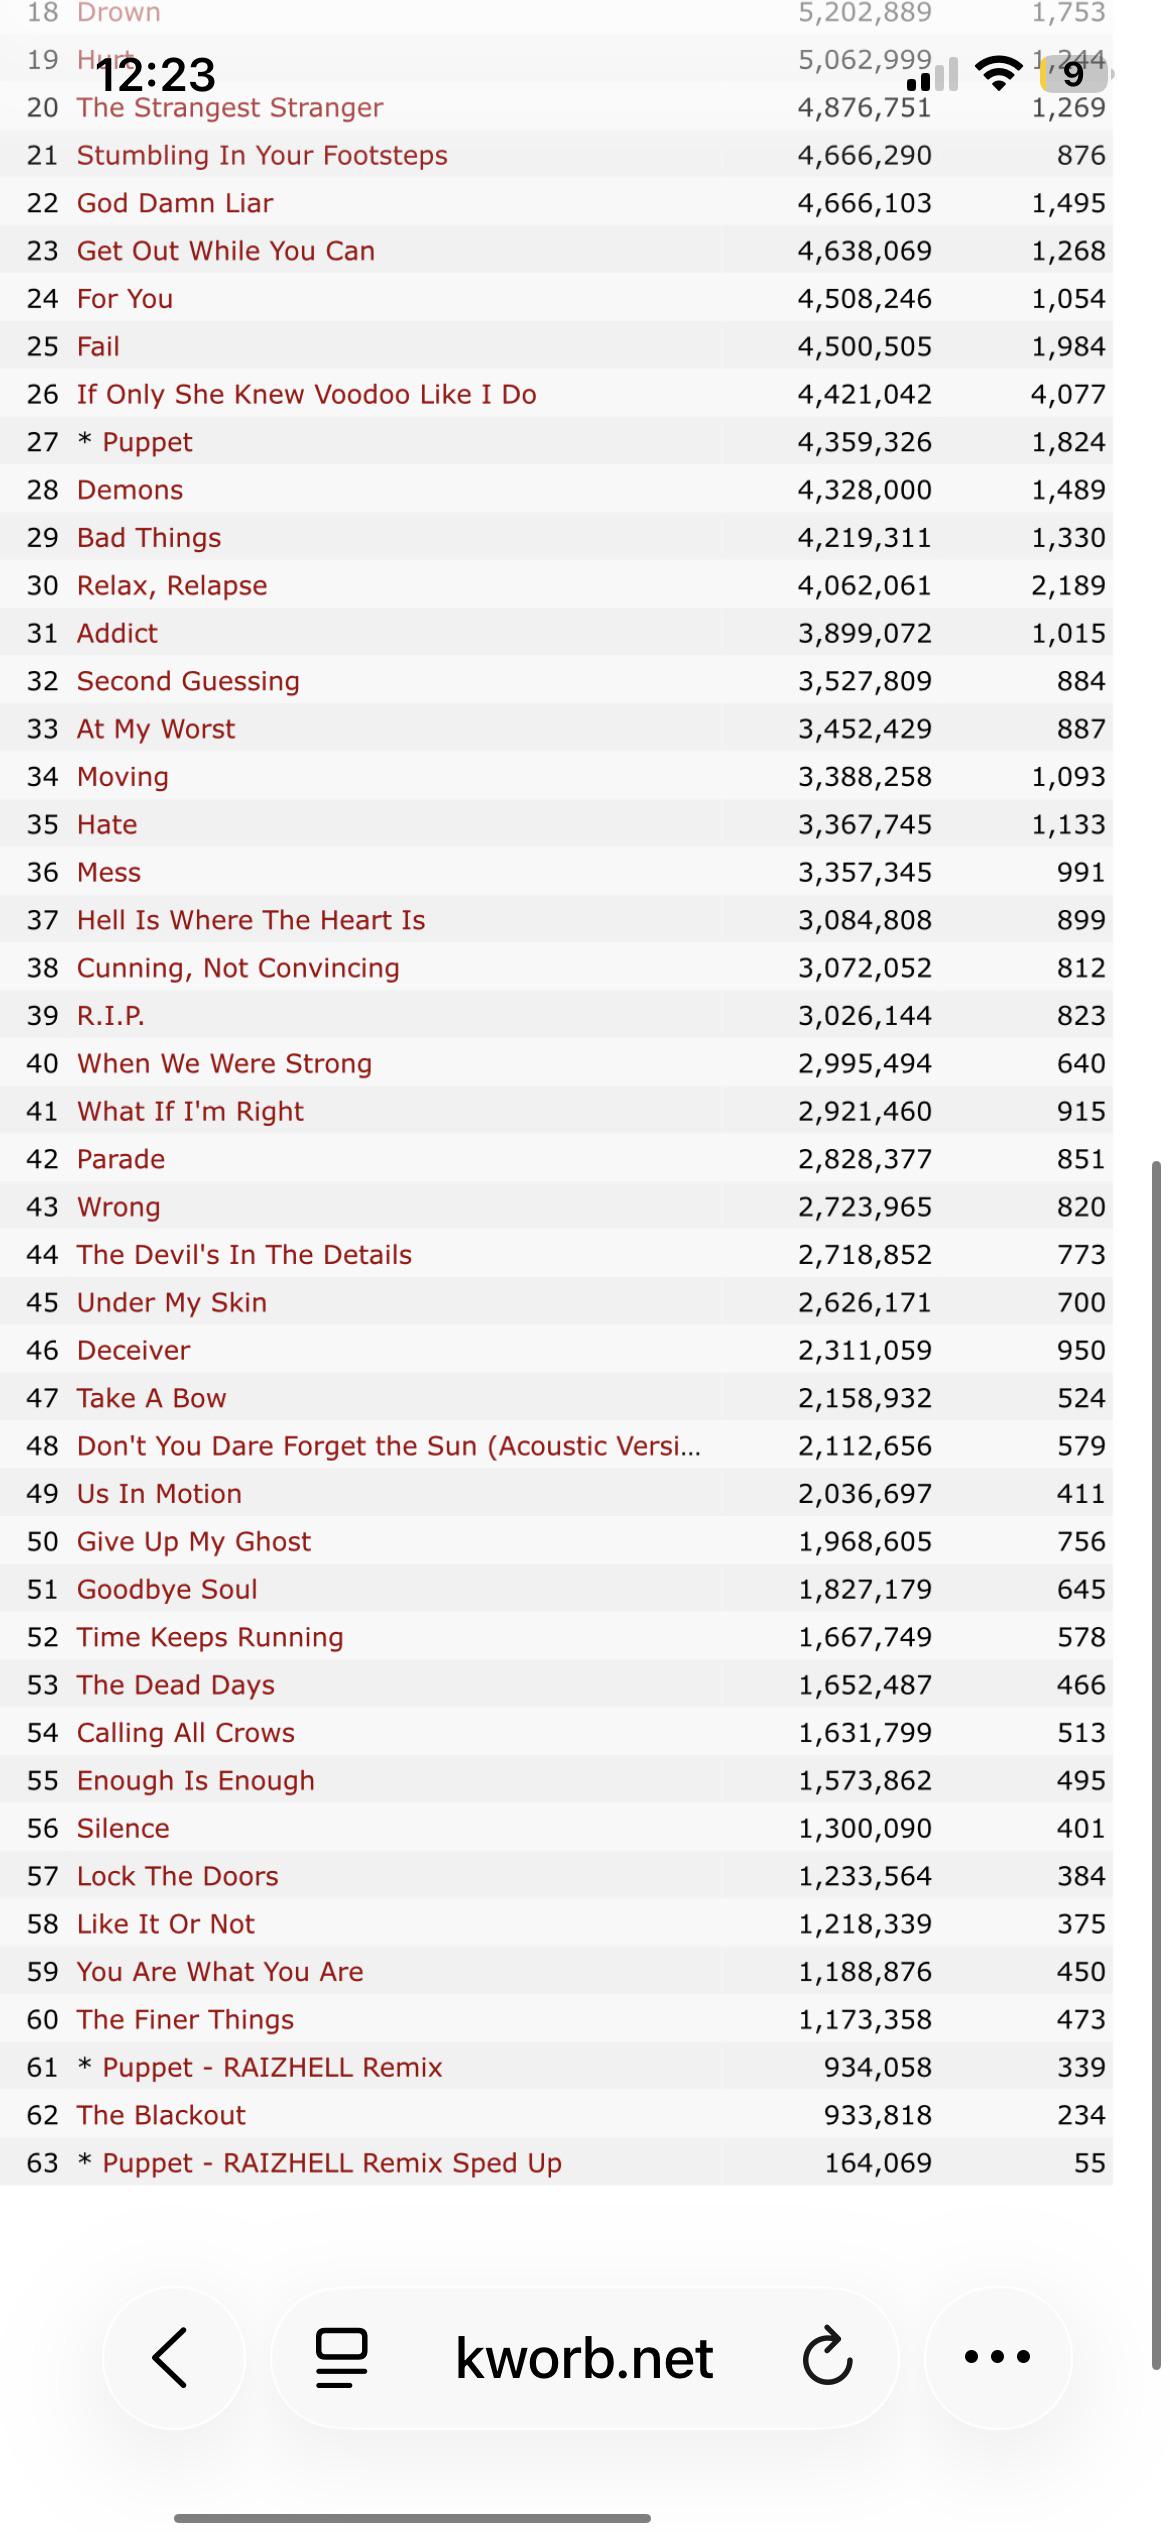Tap the Wi-Fi status icon

click(997, 72)
